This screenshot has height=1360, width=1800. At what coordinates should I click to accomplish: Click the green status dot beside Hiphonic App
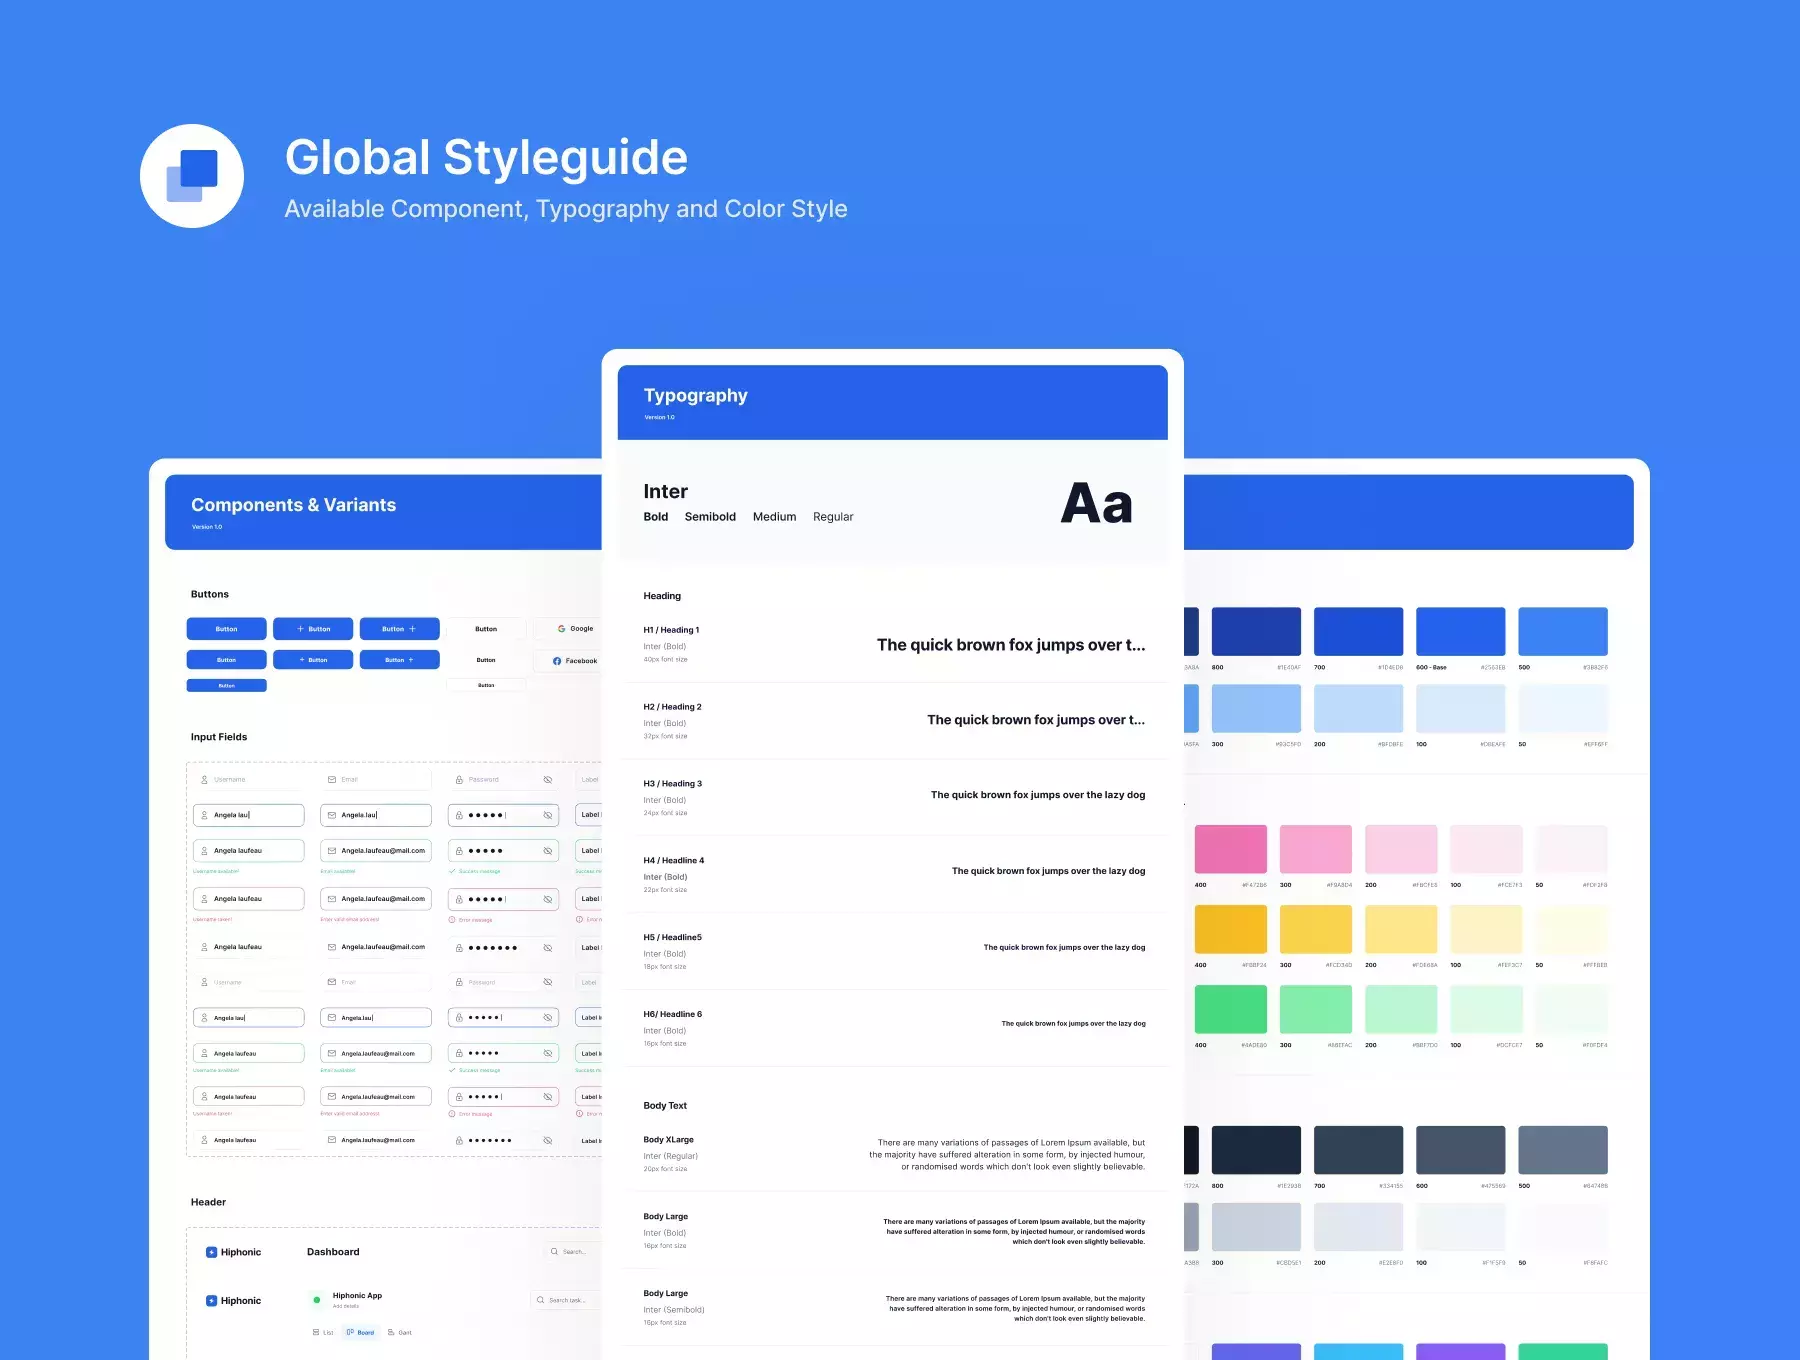pos(317,1300)
